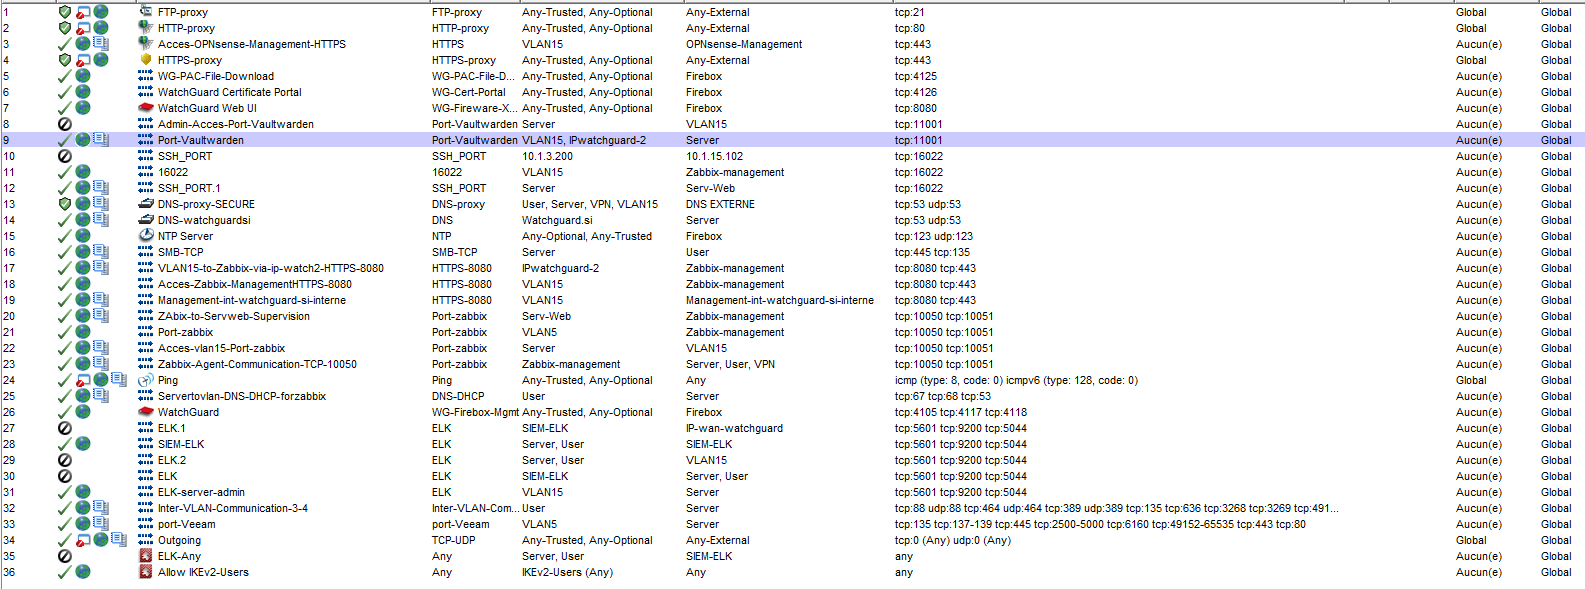The width and height of the screenshot is (1585, 589).
Task: Click the 10.1.15.102 destination cell
Action: point(714,156)
